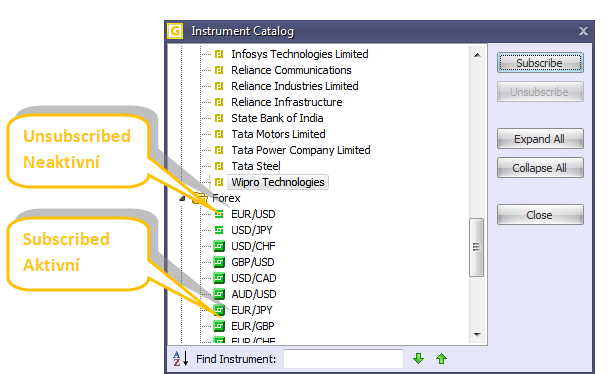This screenshot has height=374, width=609.
Task: Click the vertical scrollbar thumb
Action: [x=477, y=247]
